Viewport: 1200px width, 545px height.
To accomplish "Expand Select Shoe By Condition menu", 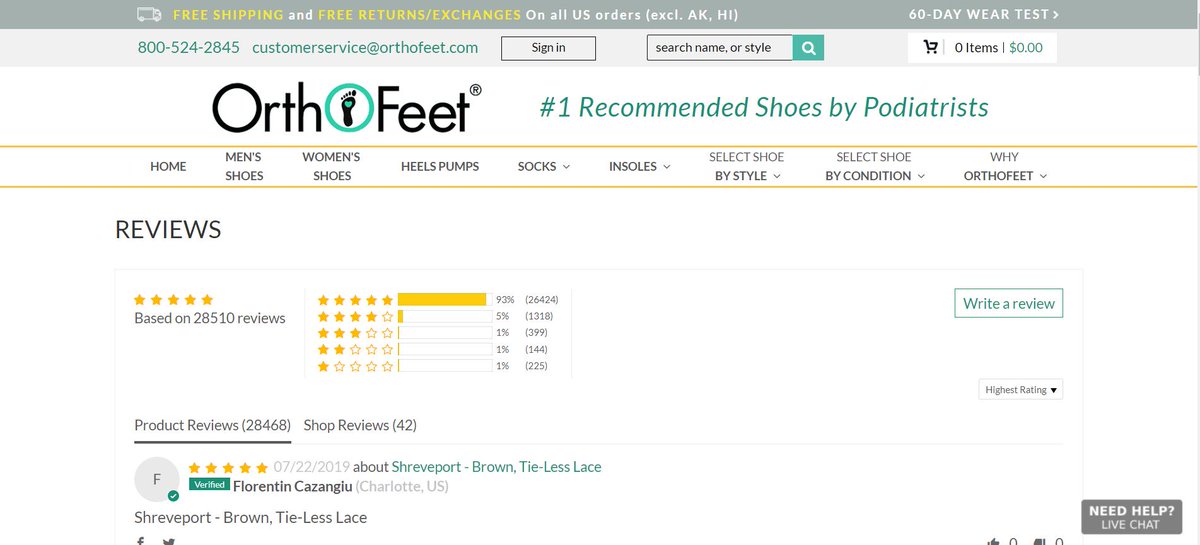I will pyautogui.click(x=874, y=166).
